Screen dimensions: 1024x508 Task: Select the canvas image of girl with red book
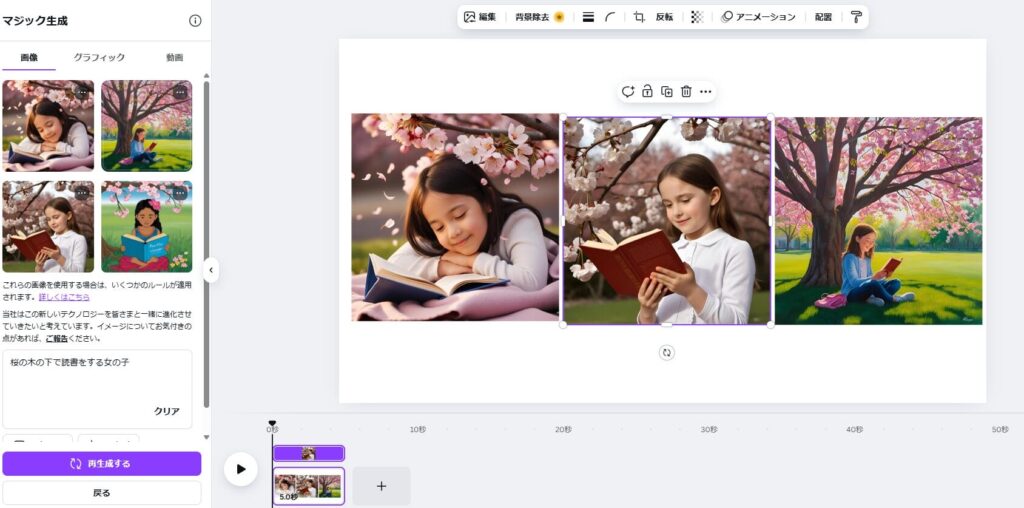pos(667,221)
